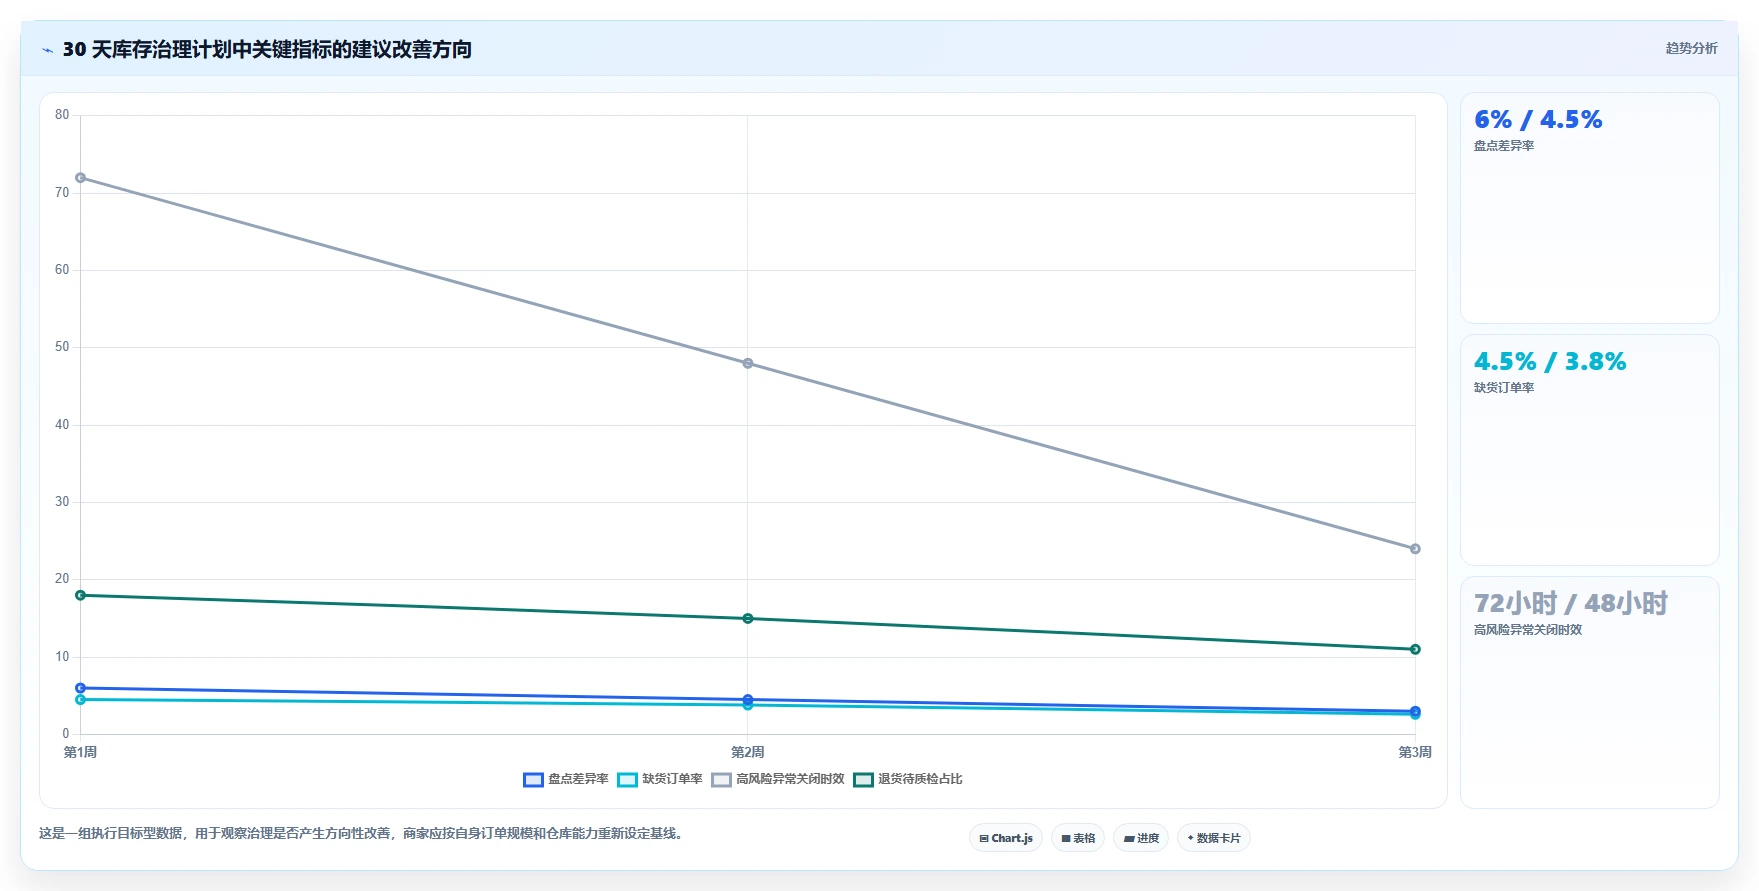Open the 表格 chip
1759x891 pixels.
(1078, 838)
